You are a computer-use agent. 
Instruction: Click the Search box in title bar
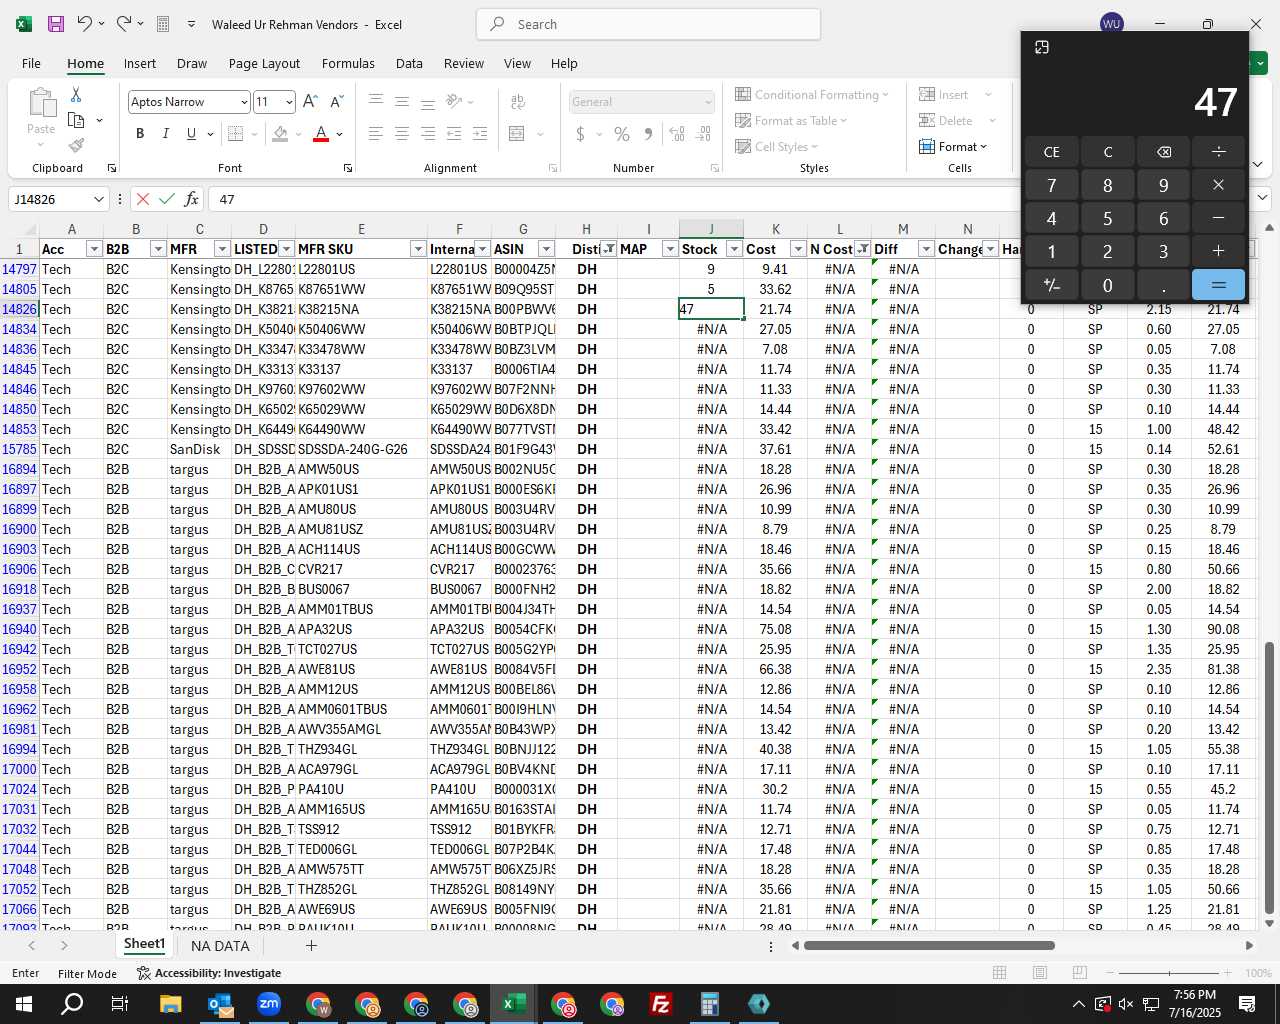click(648, 24)
